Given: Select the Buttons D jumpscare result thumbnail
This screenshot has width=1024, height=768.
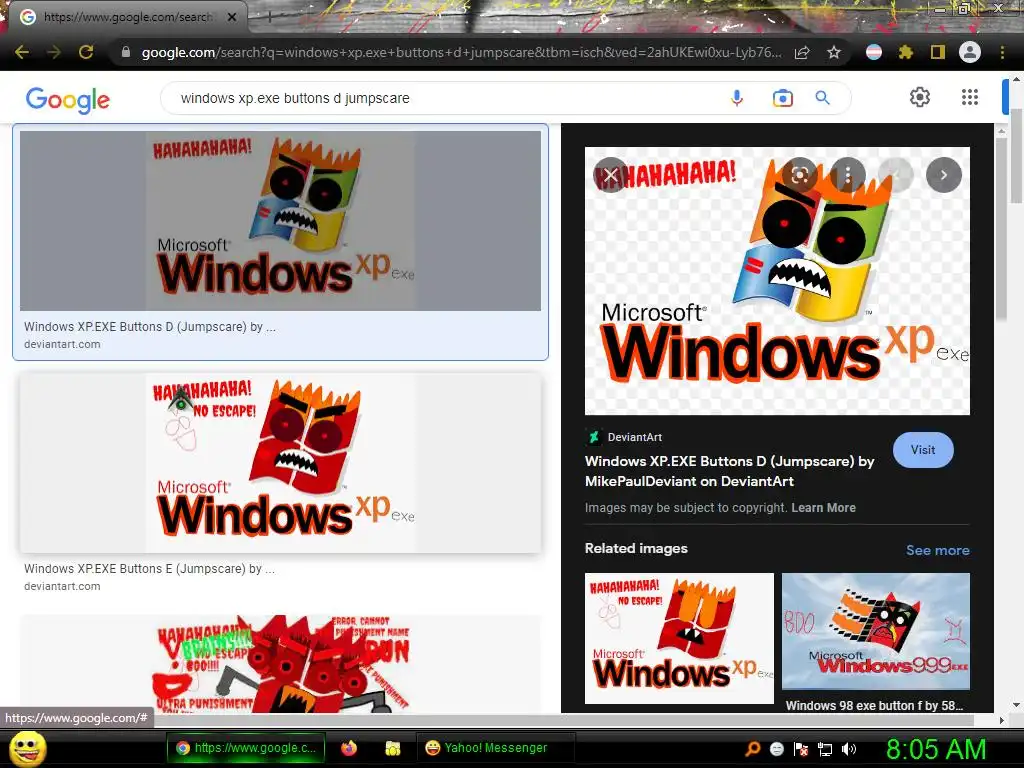Looking at the screenshot, I should [x=280, y=221].
